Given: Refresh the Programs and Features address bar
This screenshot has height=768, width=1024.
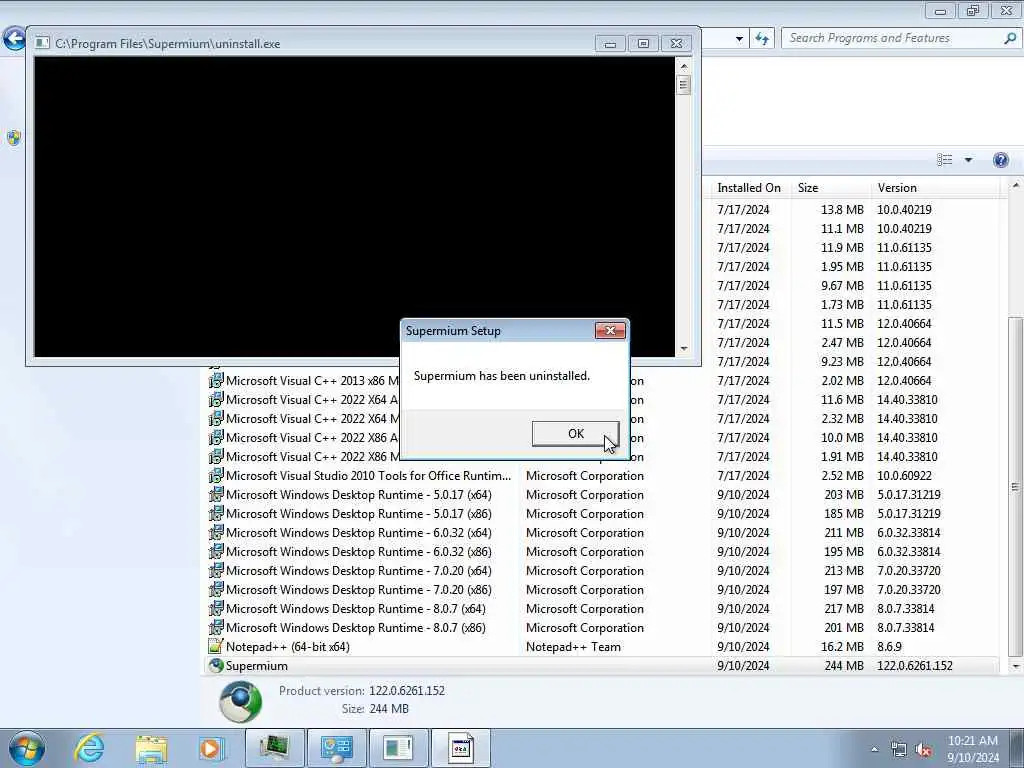Looking at the screenshot, I should (761, 39).
